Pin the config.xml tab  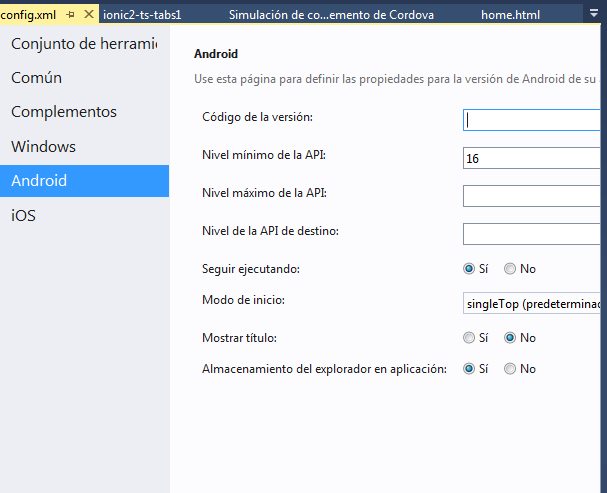tap(71, 15)
